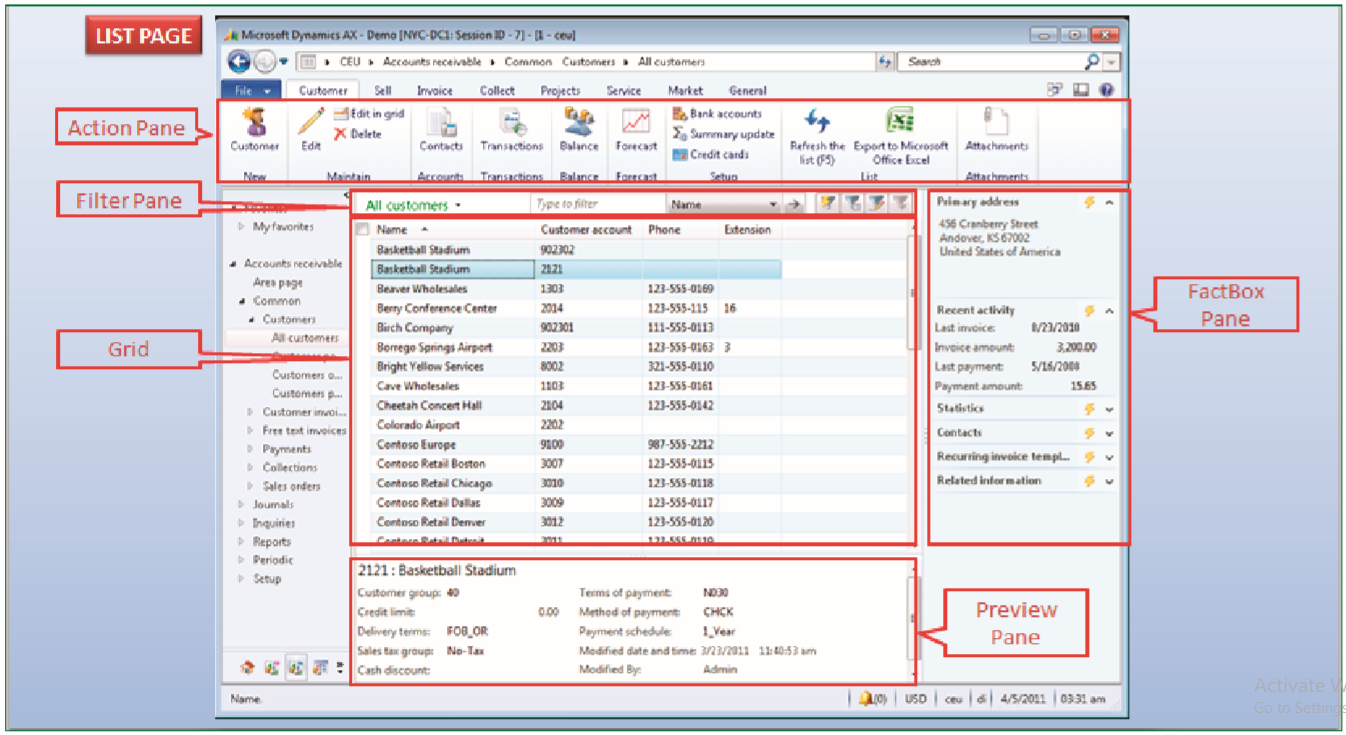Viewport: 1346px width, 735px height.
Task: Open Sales orders in navigation
Action: pos(291,486)
